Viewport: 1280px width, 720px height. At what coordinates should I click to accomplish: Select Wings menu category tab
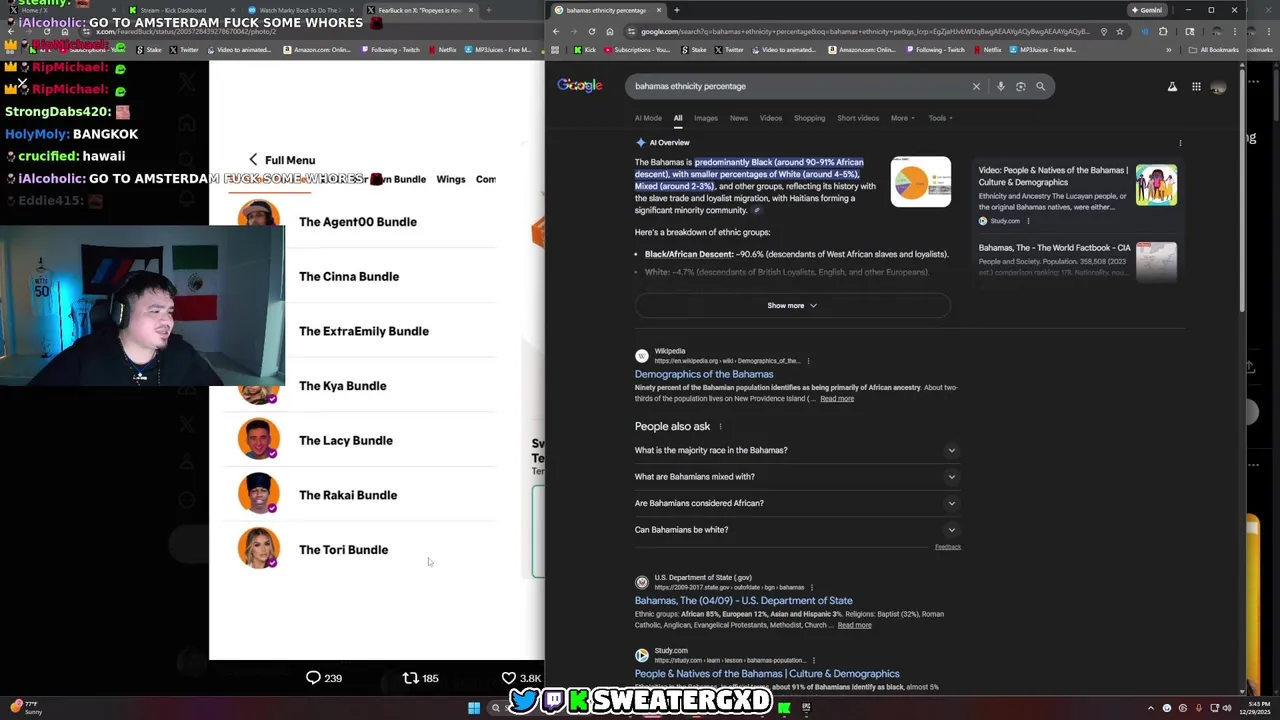pos(451,179)
